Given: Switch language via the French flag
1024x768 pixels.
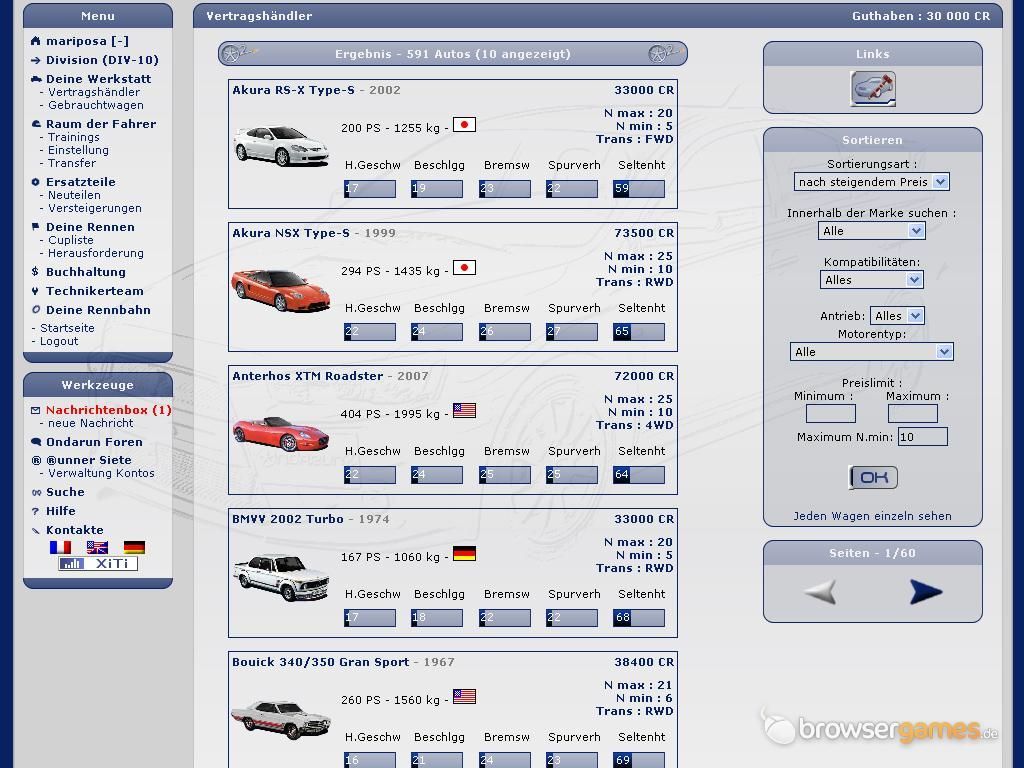Looking at the screenshot, I should coord(61,547).
